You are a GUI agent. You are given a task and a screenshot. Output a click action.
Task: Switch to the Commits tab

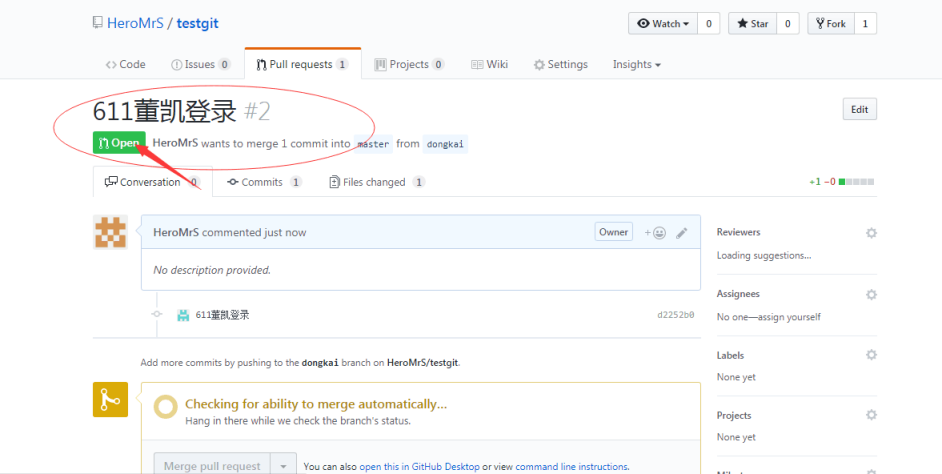[x=264, y=182]
